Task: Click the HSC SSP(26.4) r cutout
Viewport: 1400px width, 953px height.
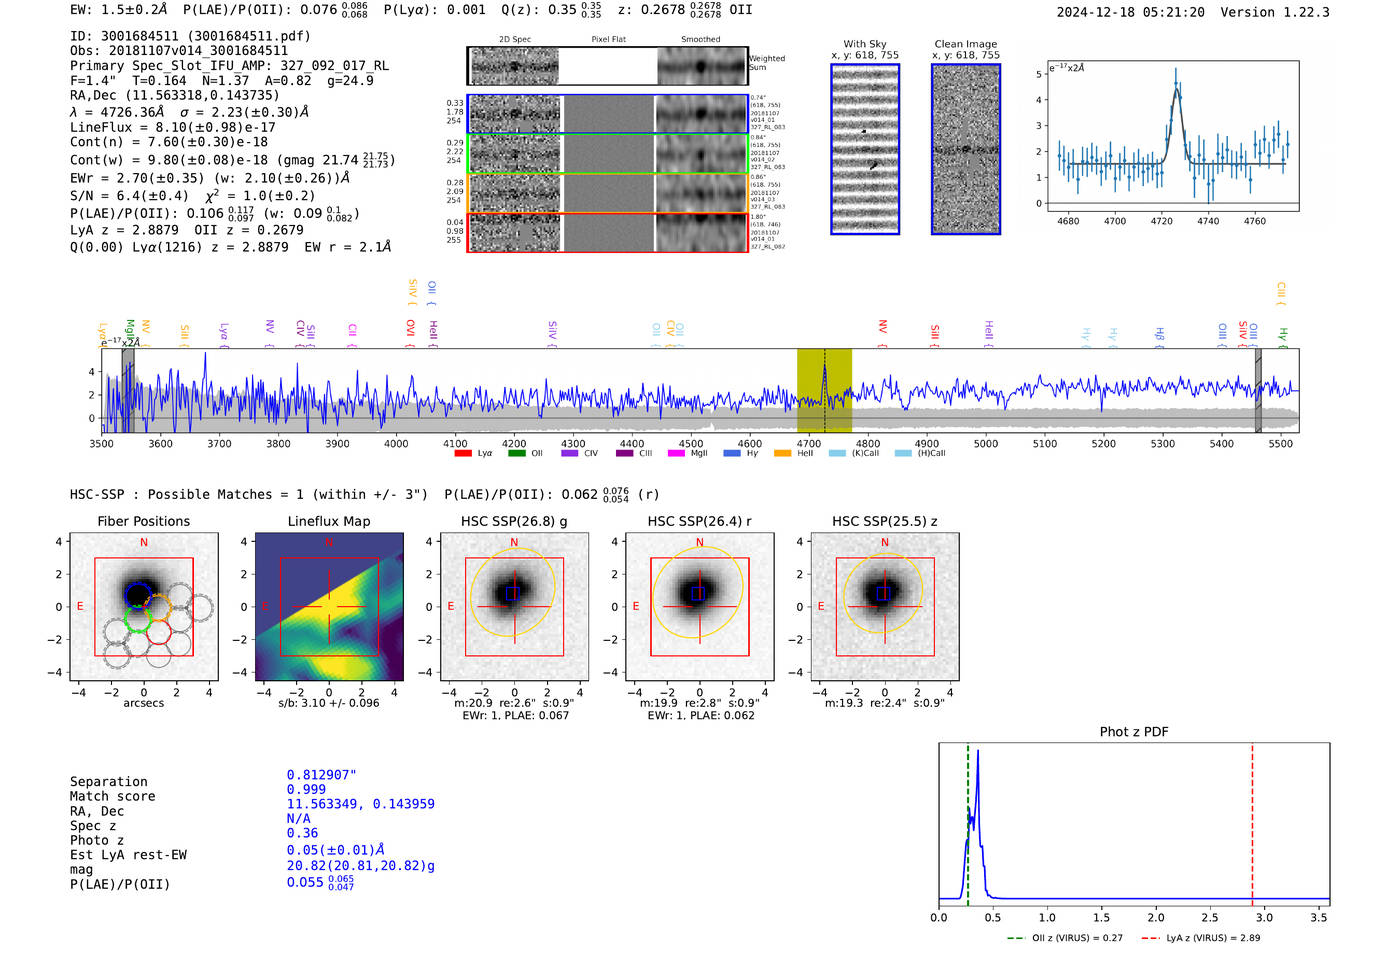Action: (x=699, y=606)
